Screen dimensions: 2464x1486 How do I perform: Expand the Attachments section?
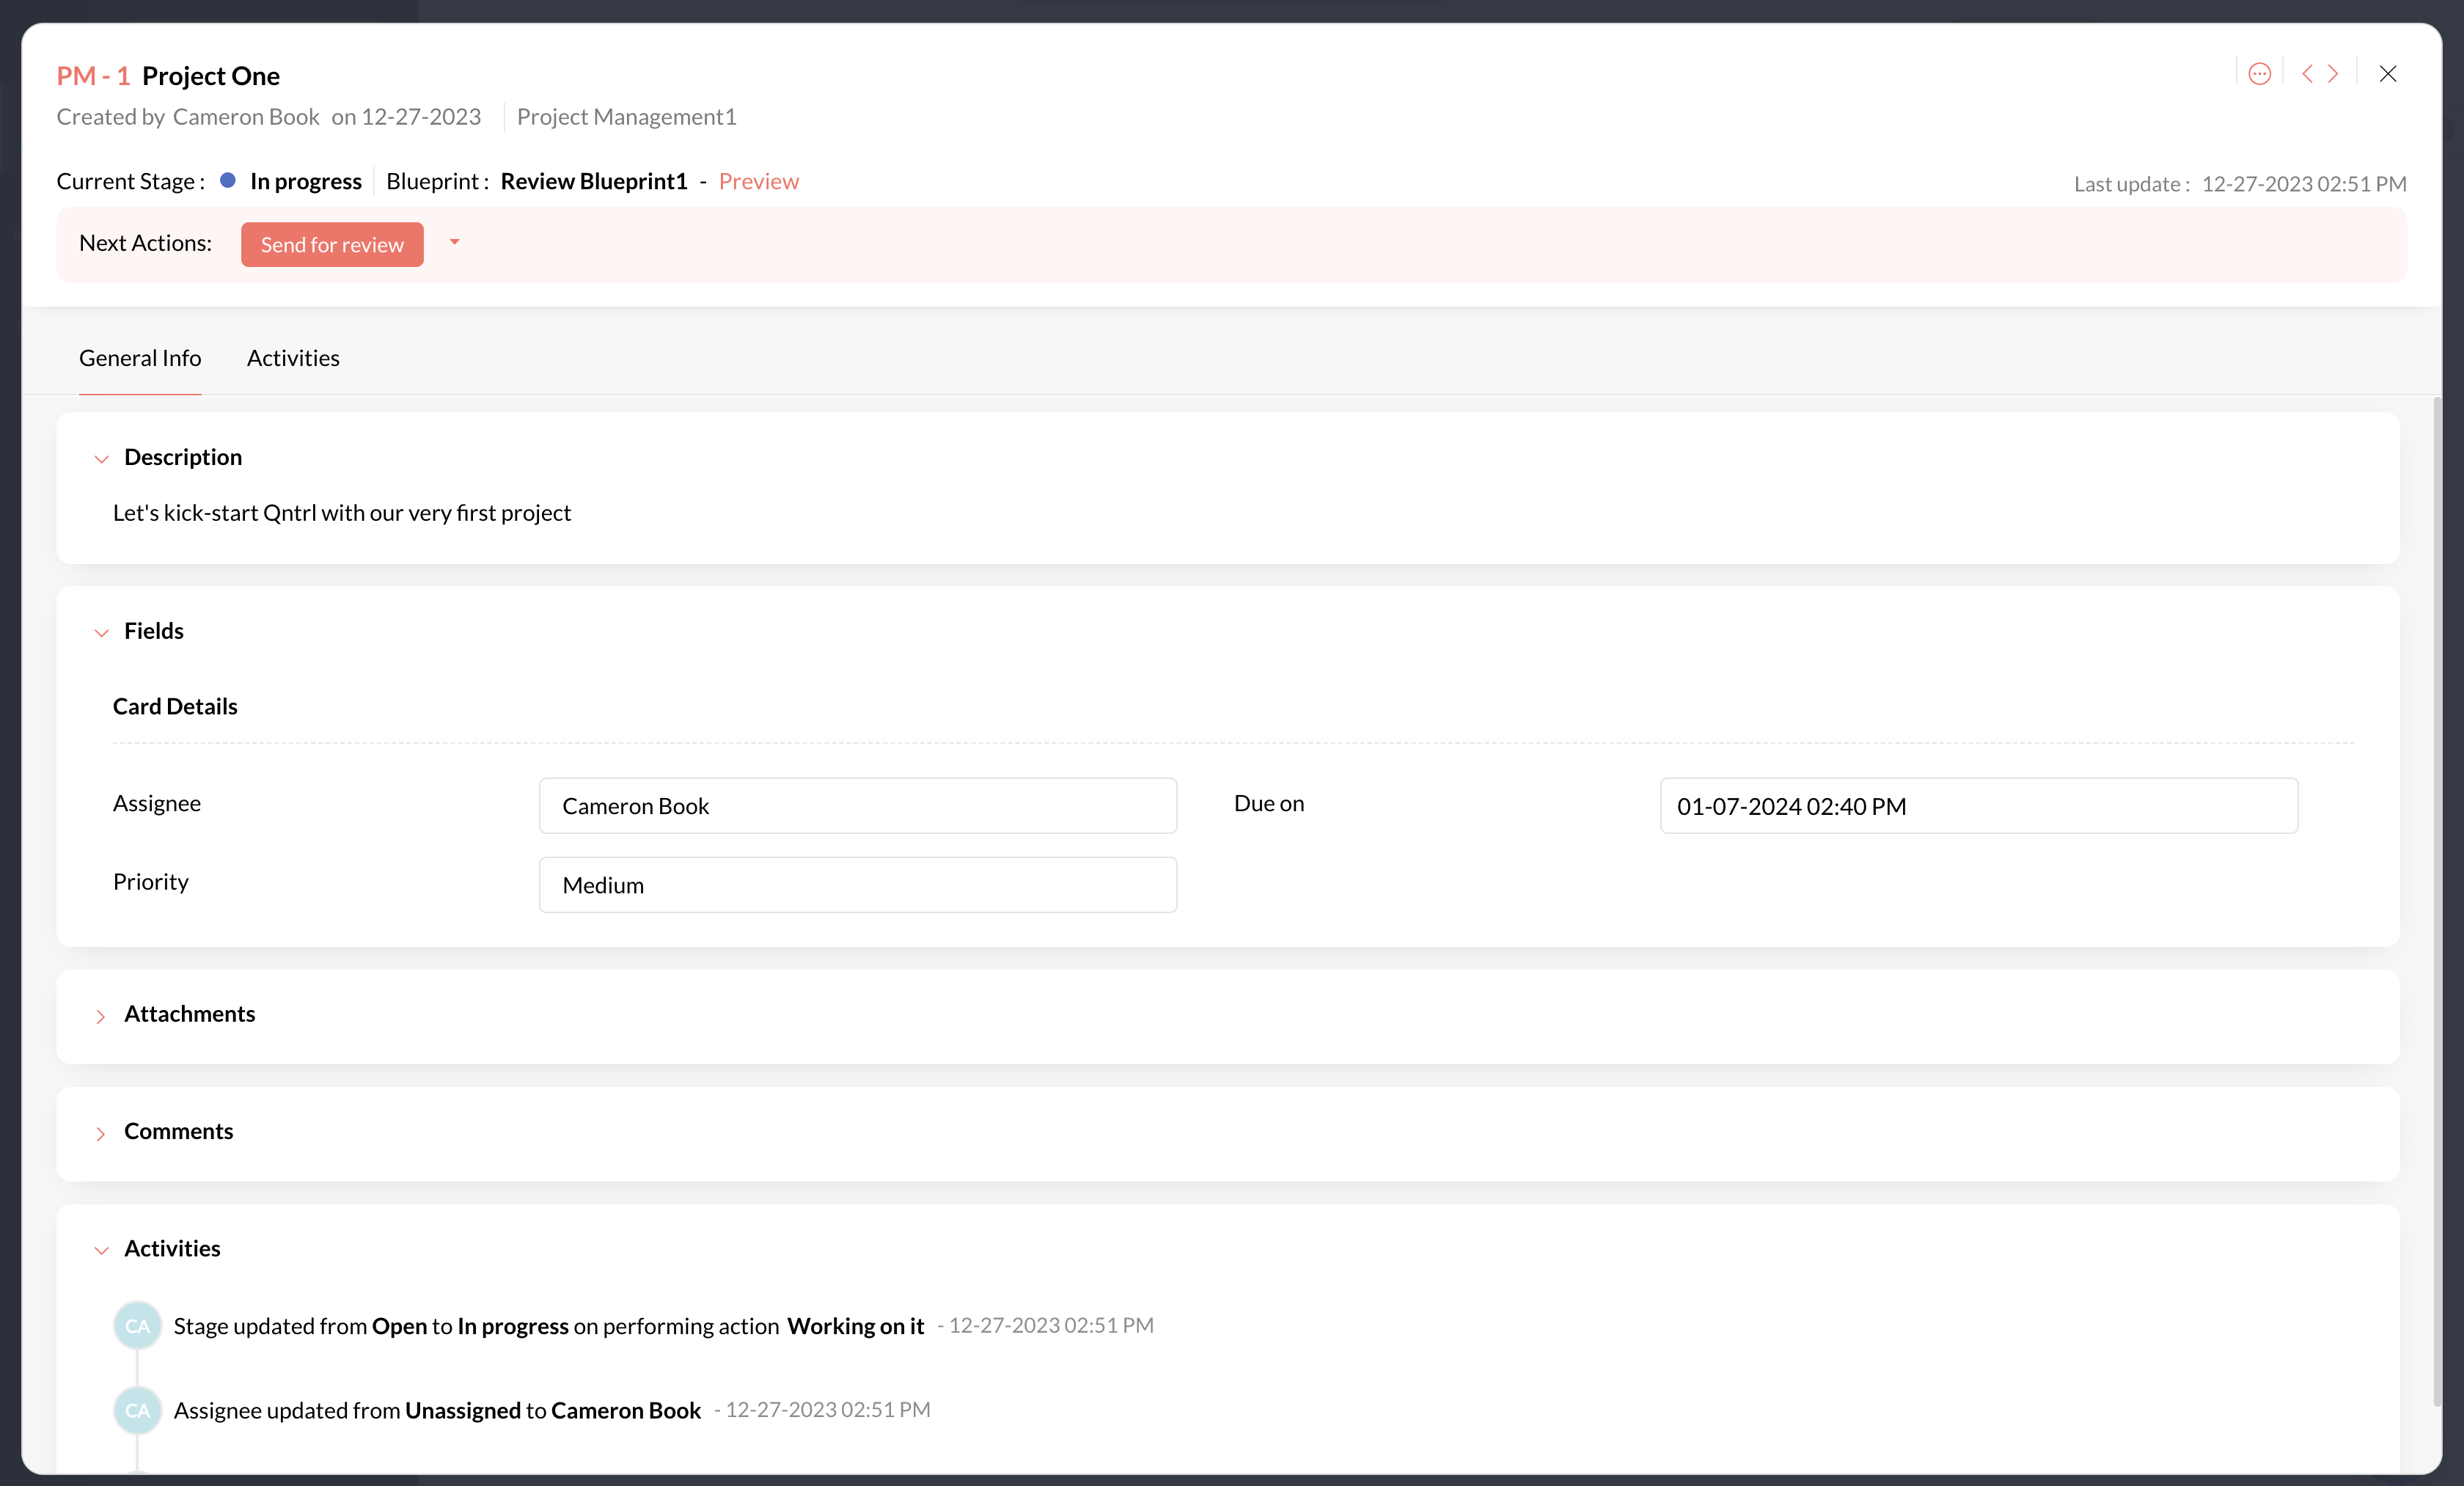coord(101,1016)
